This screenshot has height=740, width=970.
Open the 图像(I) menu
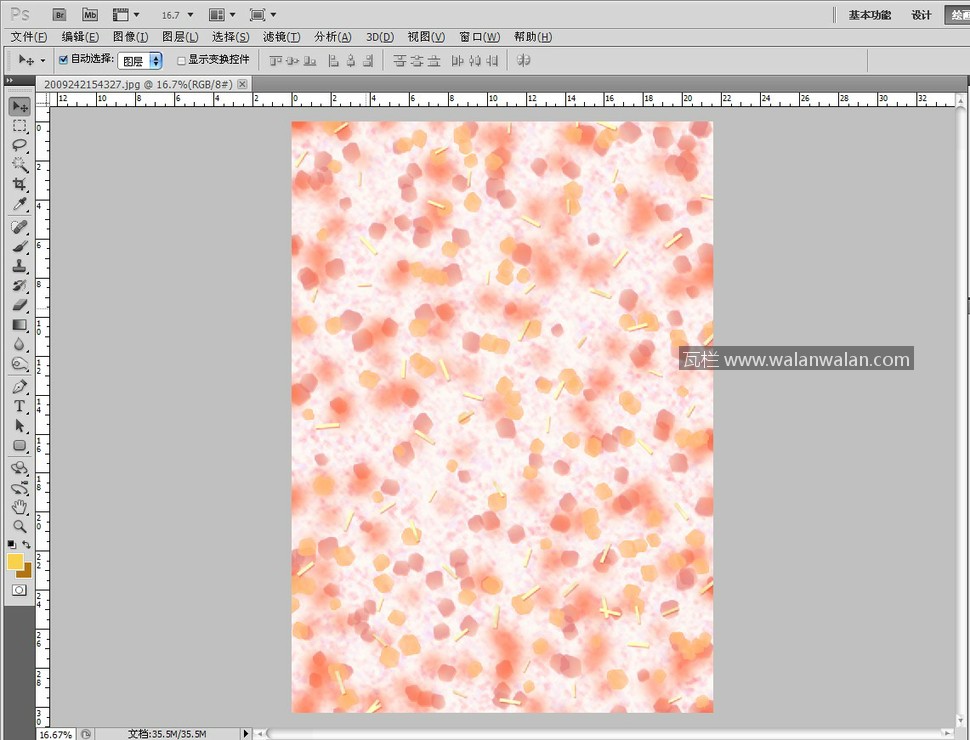[131, 37]
